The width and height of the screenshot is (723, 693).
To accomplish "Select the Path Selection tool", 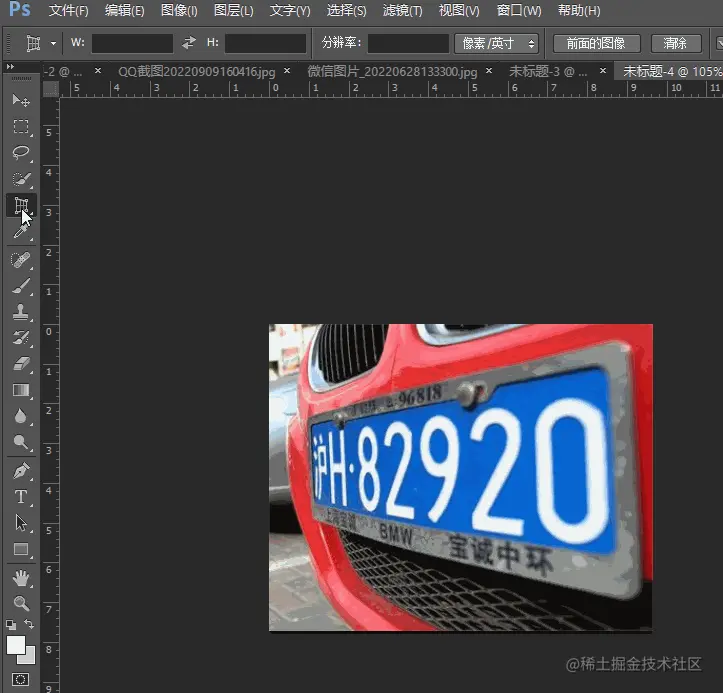I will point(21,523).
